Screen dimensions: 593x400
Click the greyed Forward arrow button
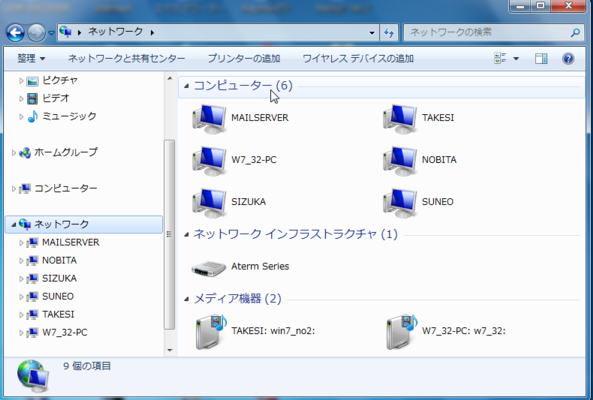[36, 33]
